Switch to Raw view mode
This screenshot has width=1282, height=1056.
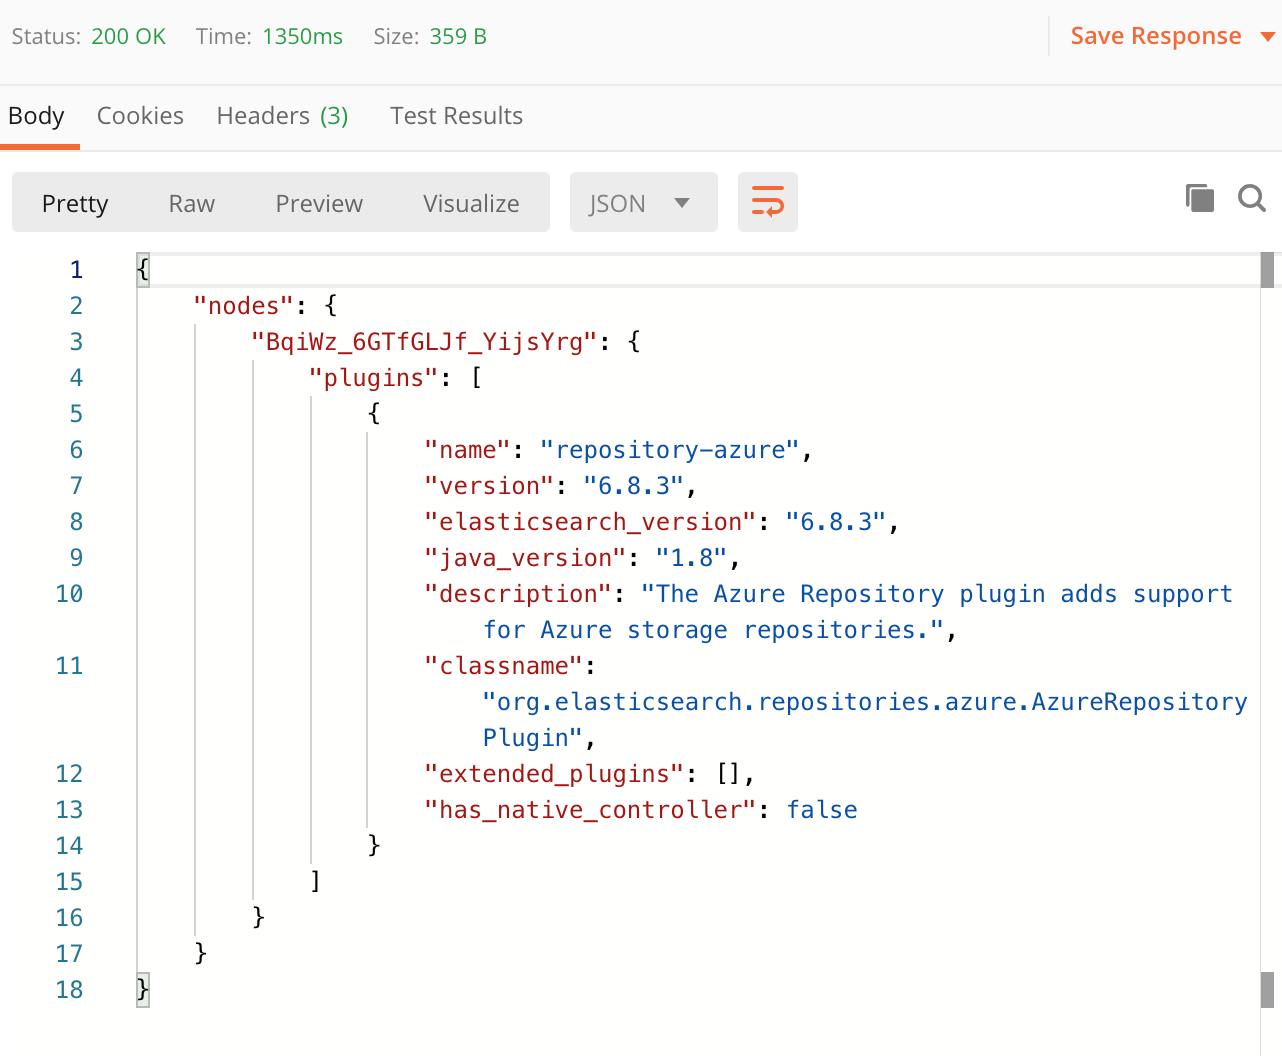coord(191,203)
